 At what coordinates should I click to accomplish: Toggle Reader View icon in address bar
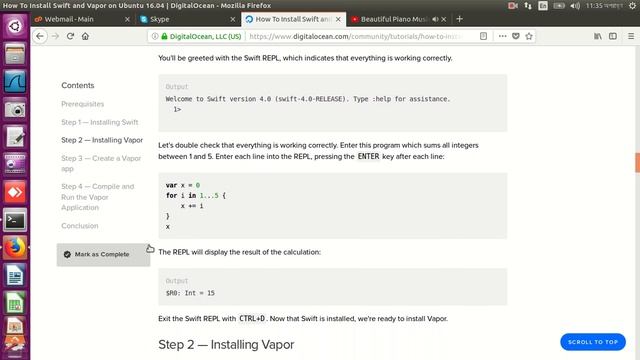[x=483, y=36]
